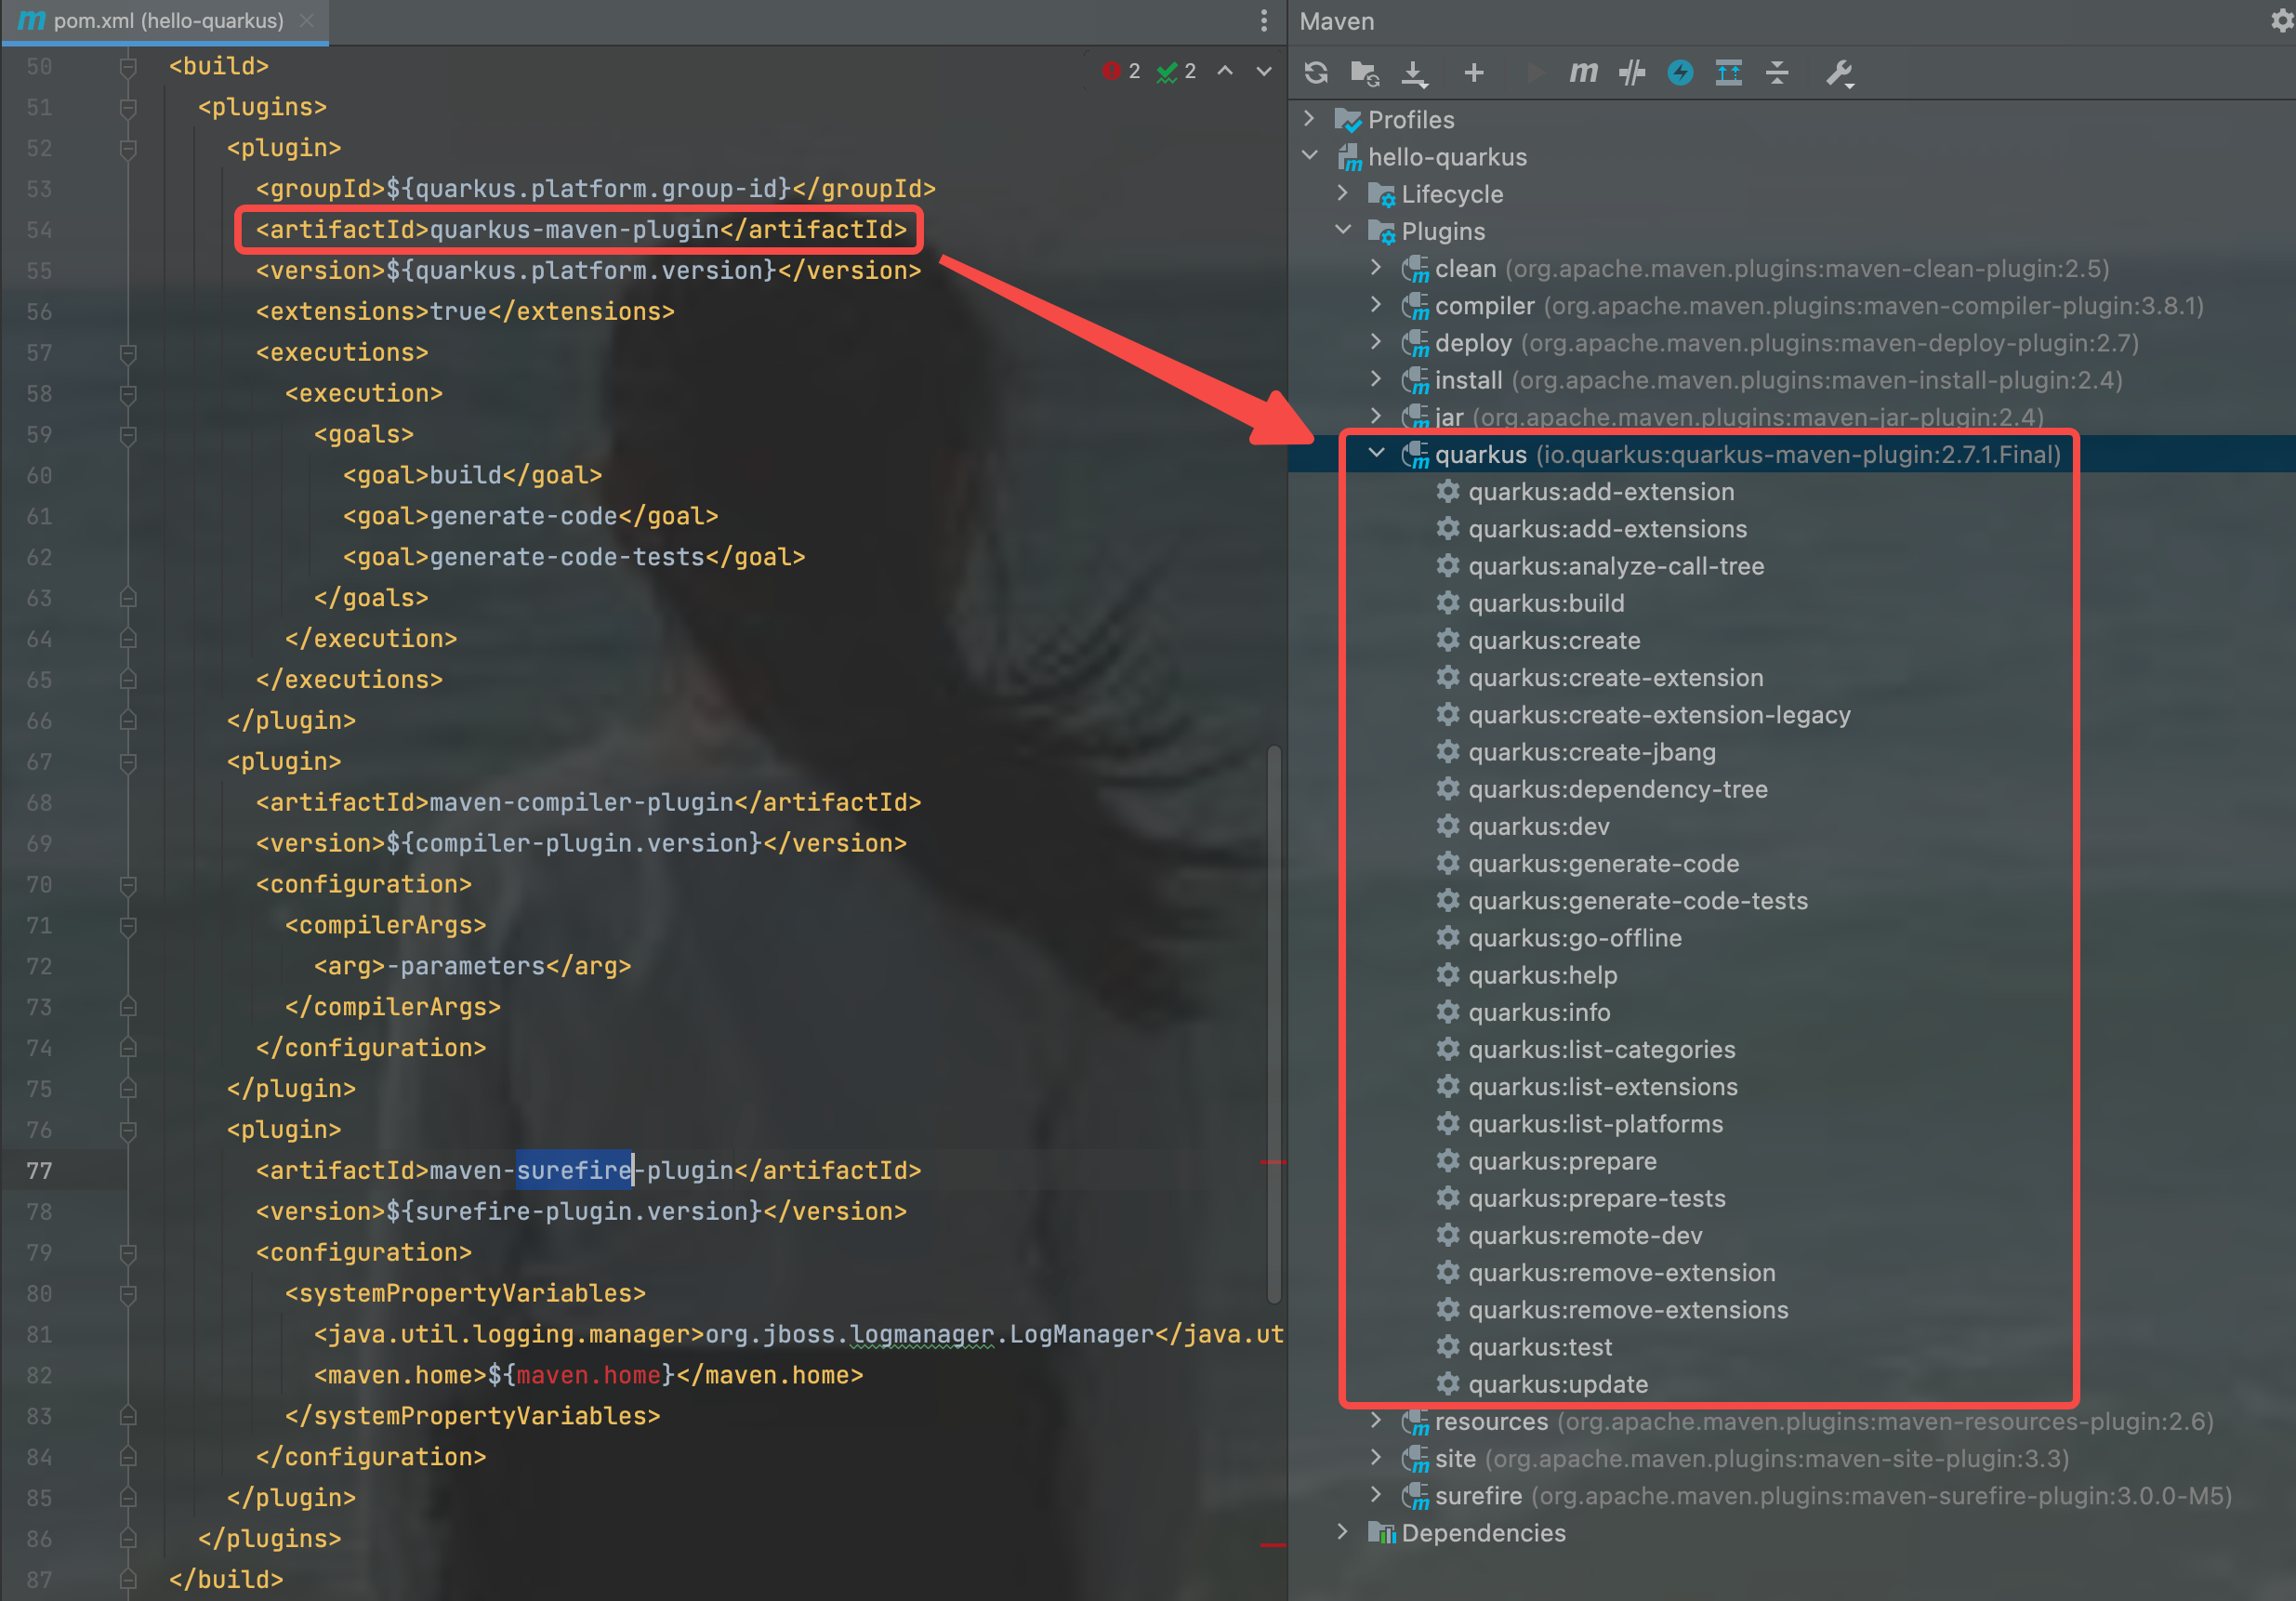This screenshot has height=1601, width=2296.
Task: Select the quarkus:list-platforms goal
Action: (x=1596, y=1124)
